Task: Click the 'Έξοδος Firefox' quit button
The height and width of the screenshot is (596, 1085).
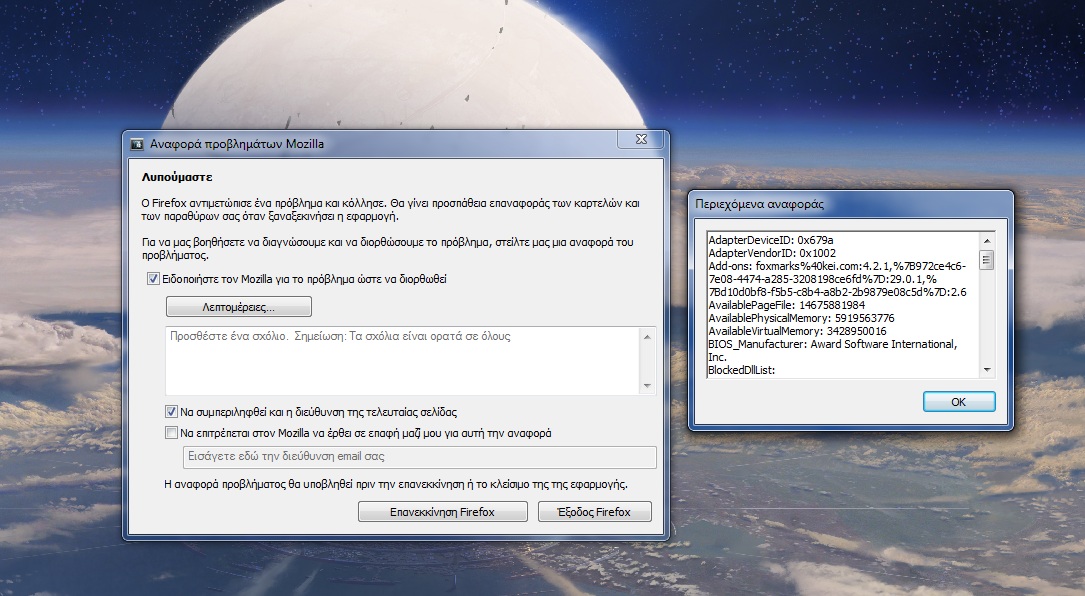Action: (x=594, y=512)
